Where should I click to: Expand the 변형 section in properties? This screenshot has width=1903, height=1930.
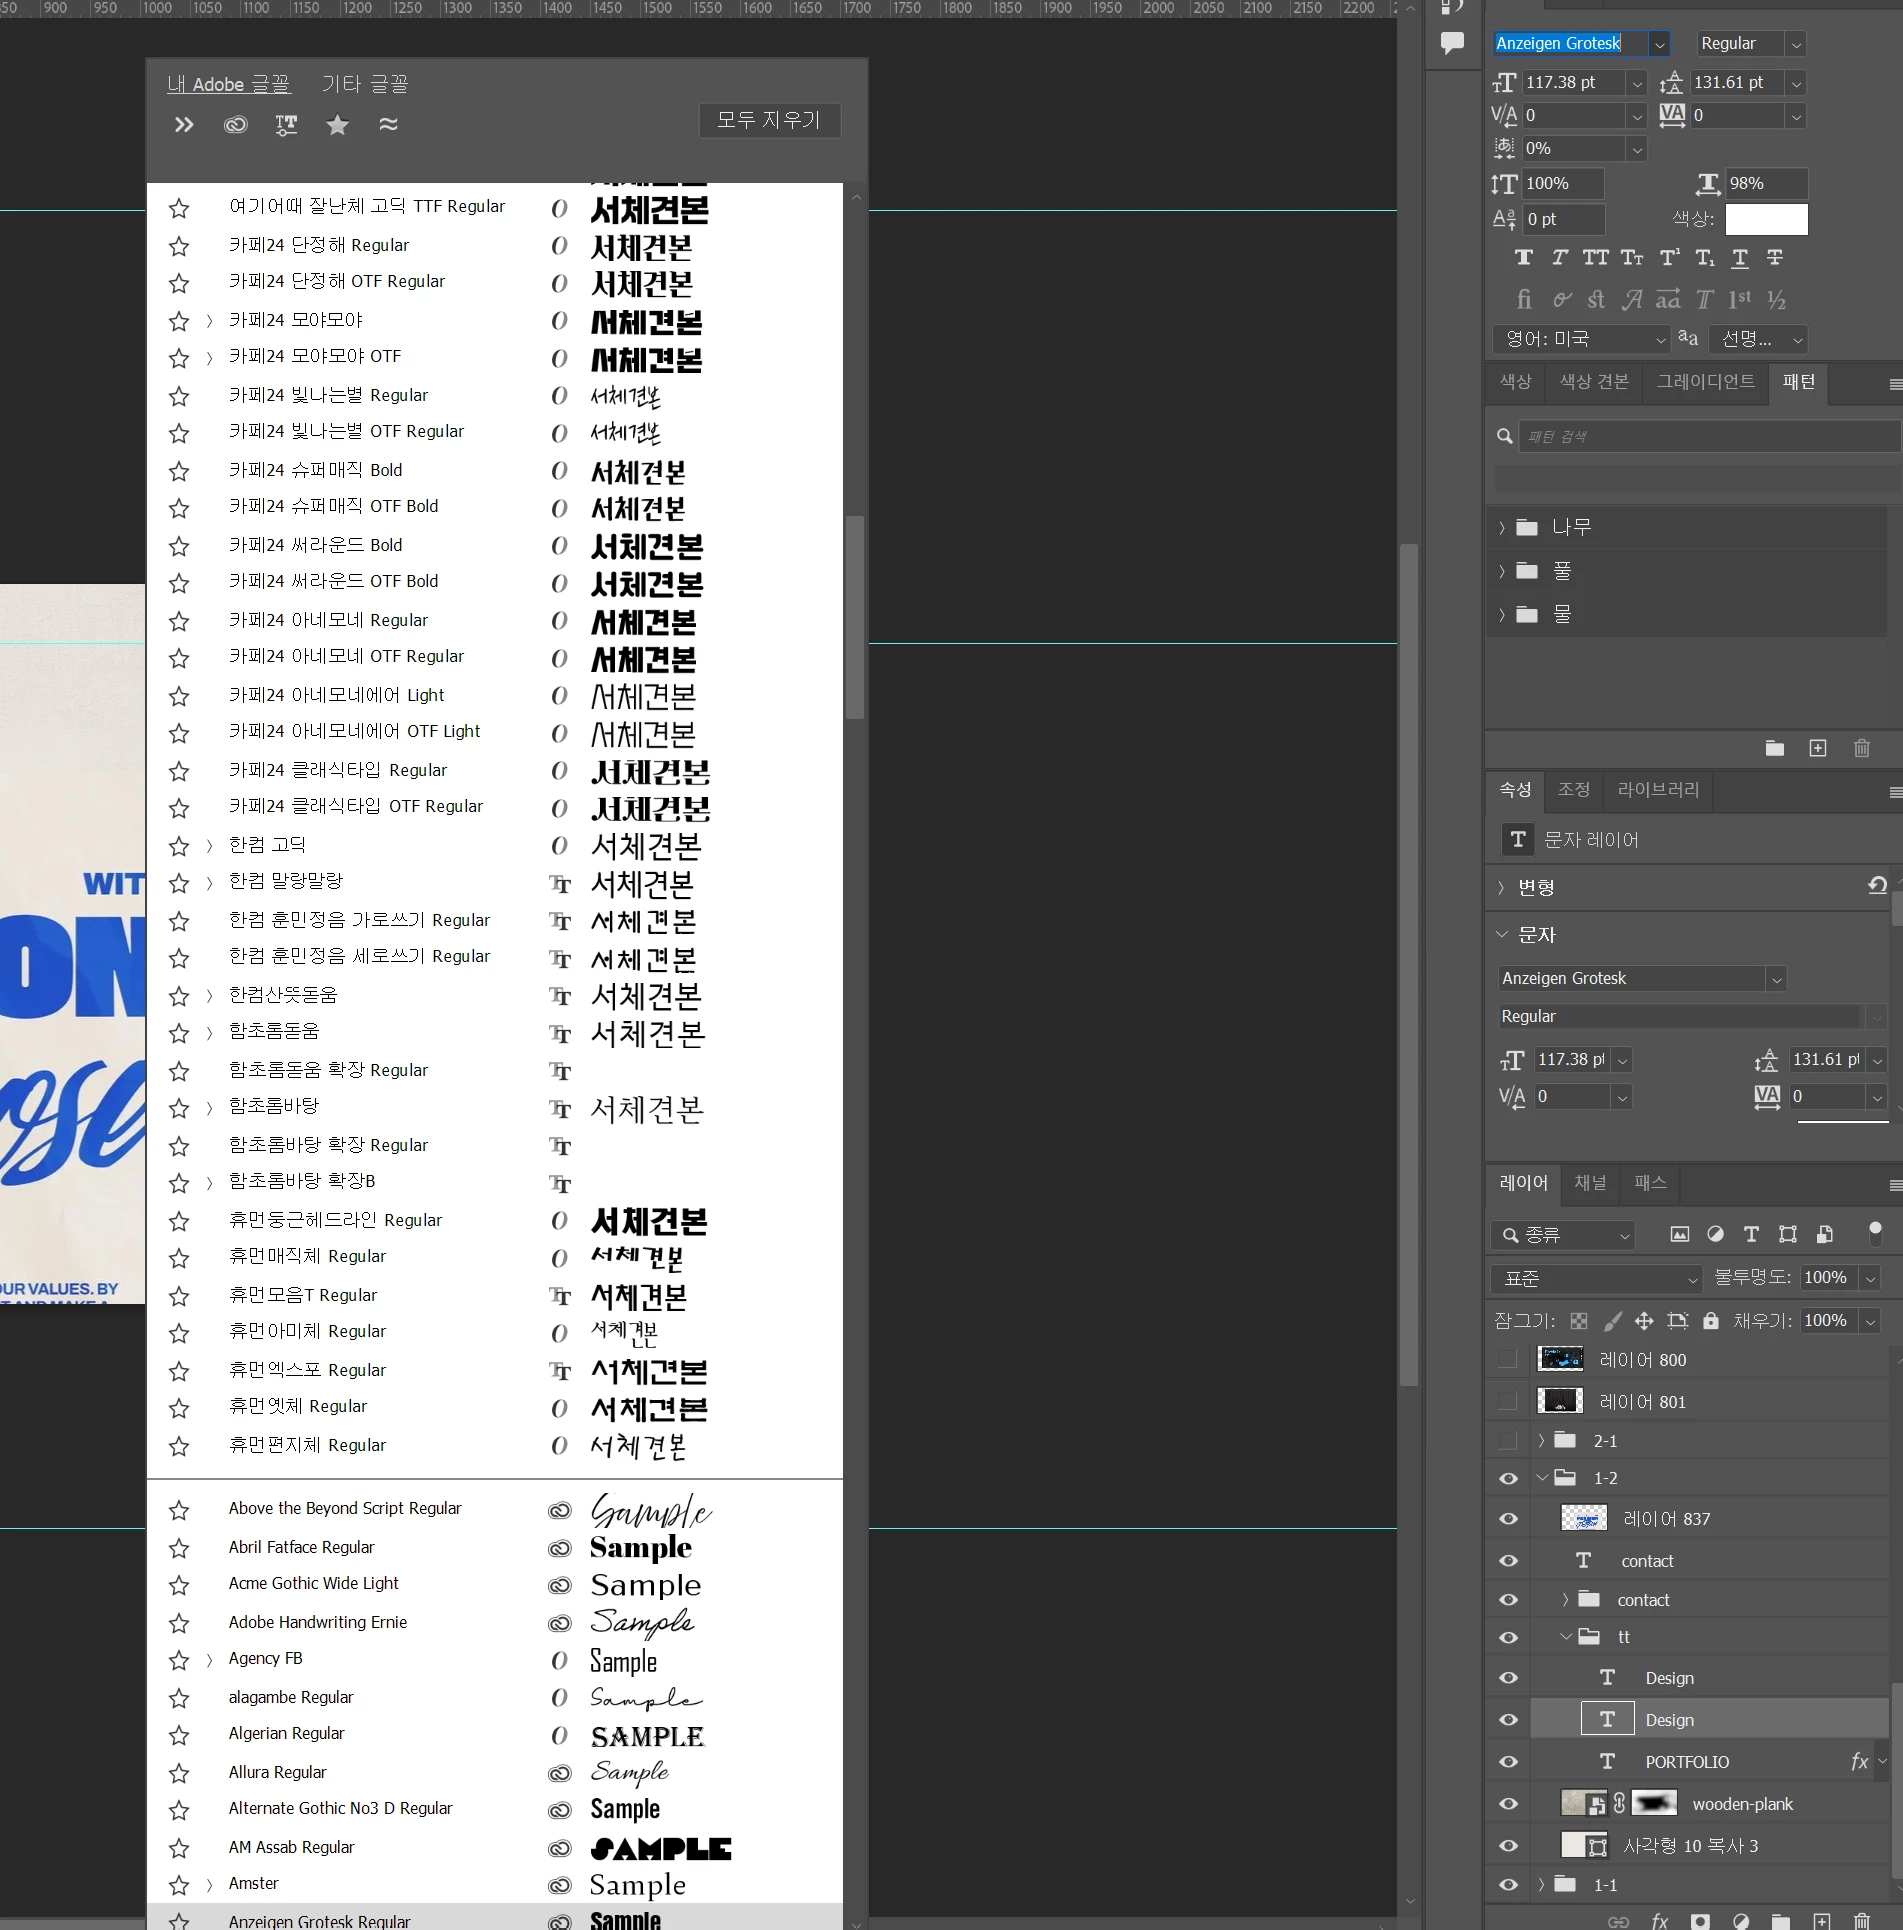click(1501, 887)
